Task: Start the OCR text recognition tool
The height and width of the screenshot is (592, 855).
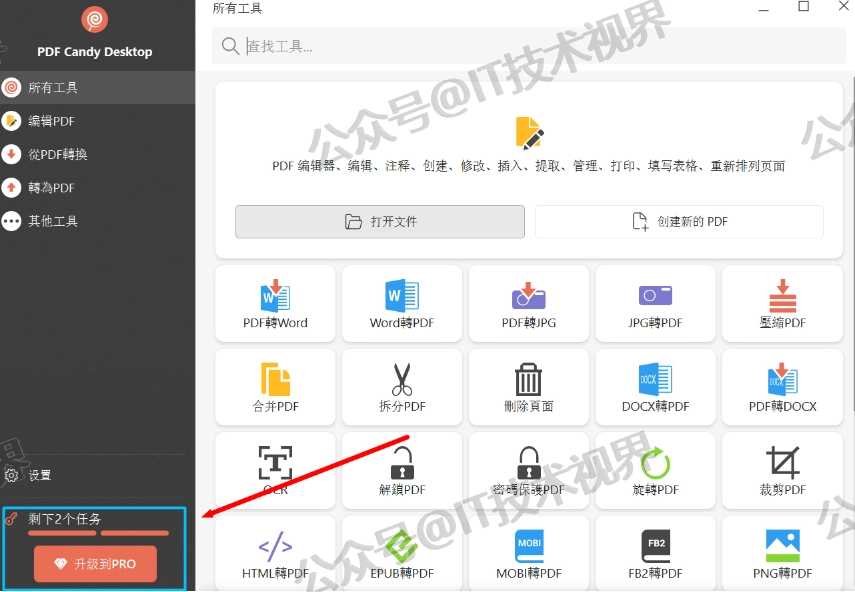Action: pos(275,470)
